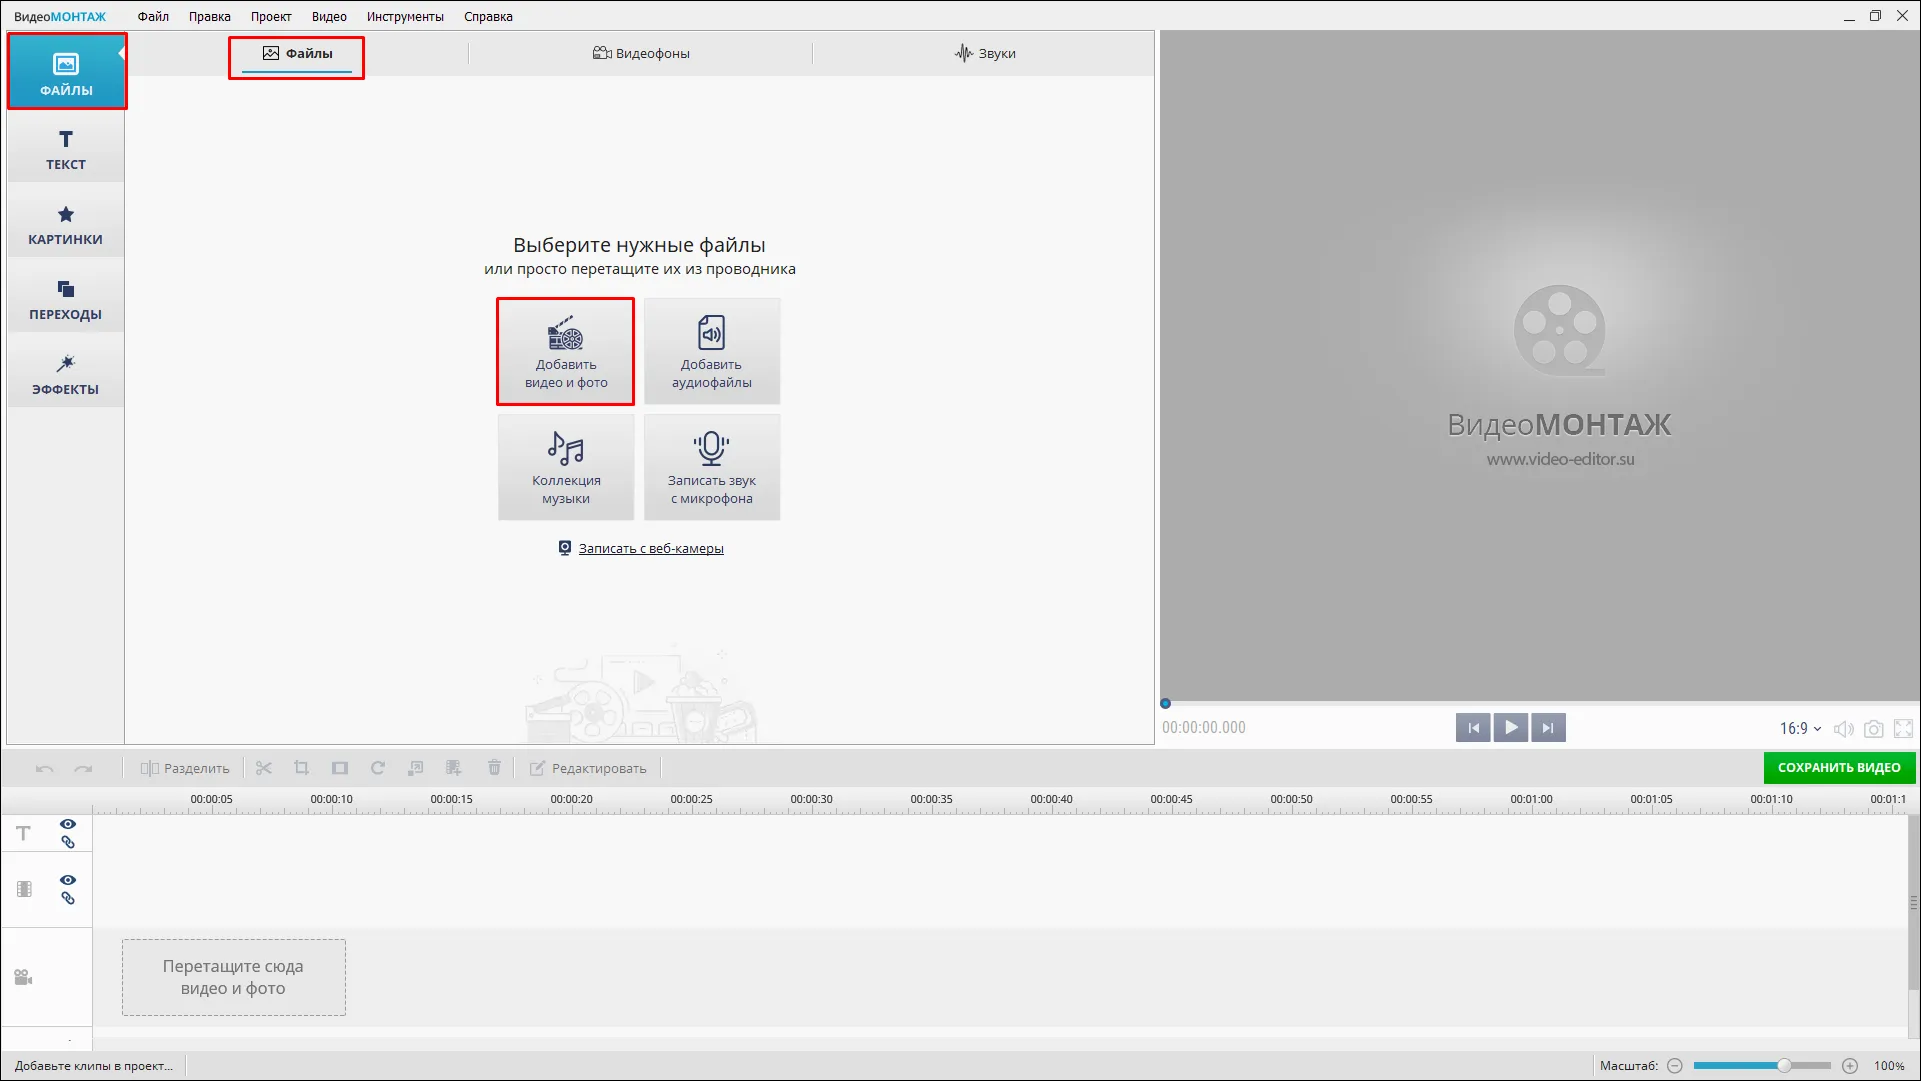This screenshot has height=1081, width=1921.
Task: Open the Справка menu
Action: point(488,16)
